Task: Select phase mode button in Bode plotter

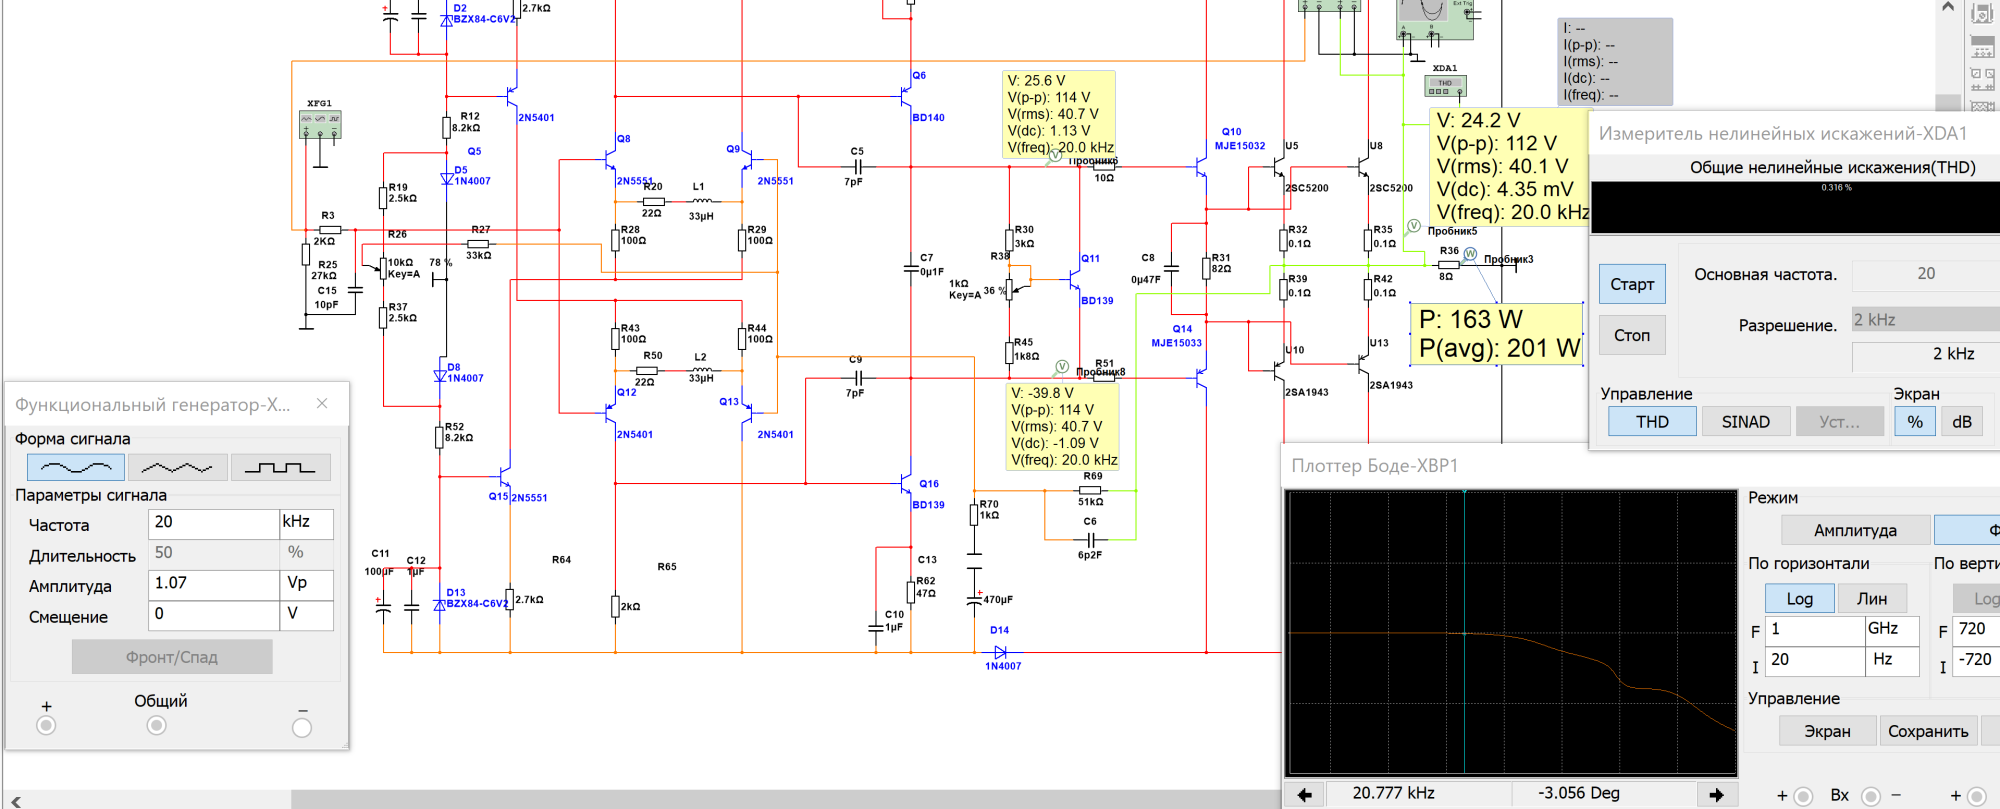Action: [1967, 530]
